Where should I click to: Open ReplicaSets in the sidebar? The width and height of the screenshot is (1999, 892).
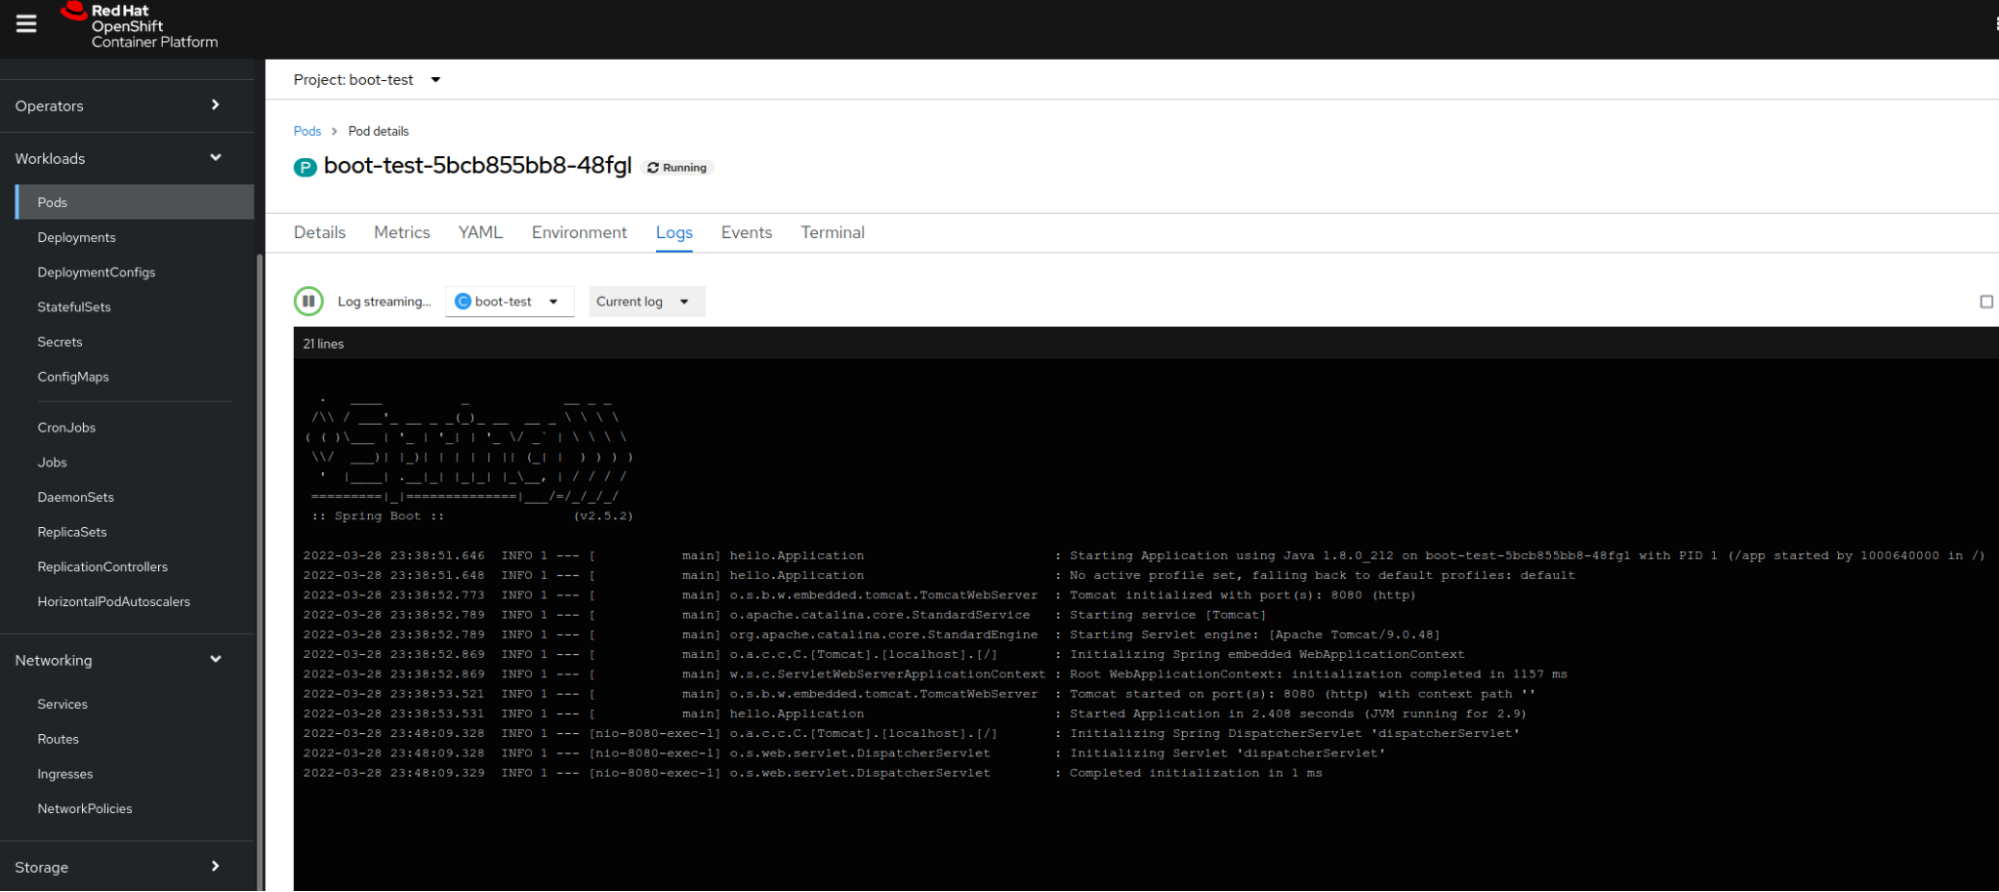[x=72, y=532]
